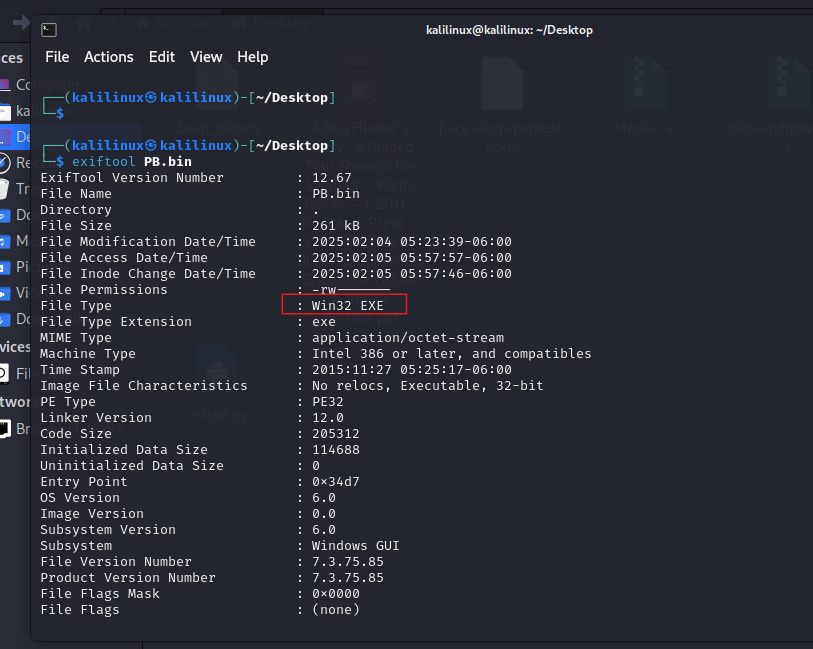Open the View menu
813x649 pixels.
click(206, 57)
